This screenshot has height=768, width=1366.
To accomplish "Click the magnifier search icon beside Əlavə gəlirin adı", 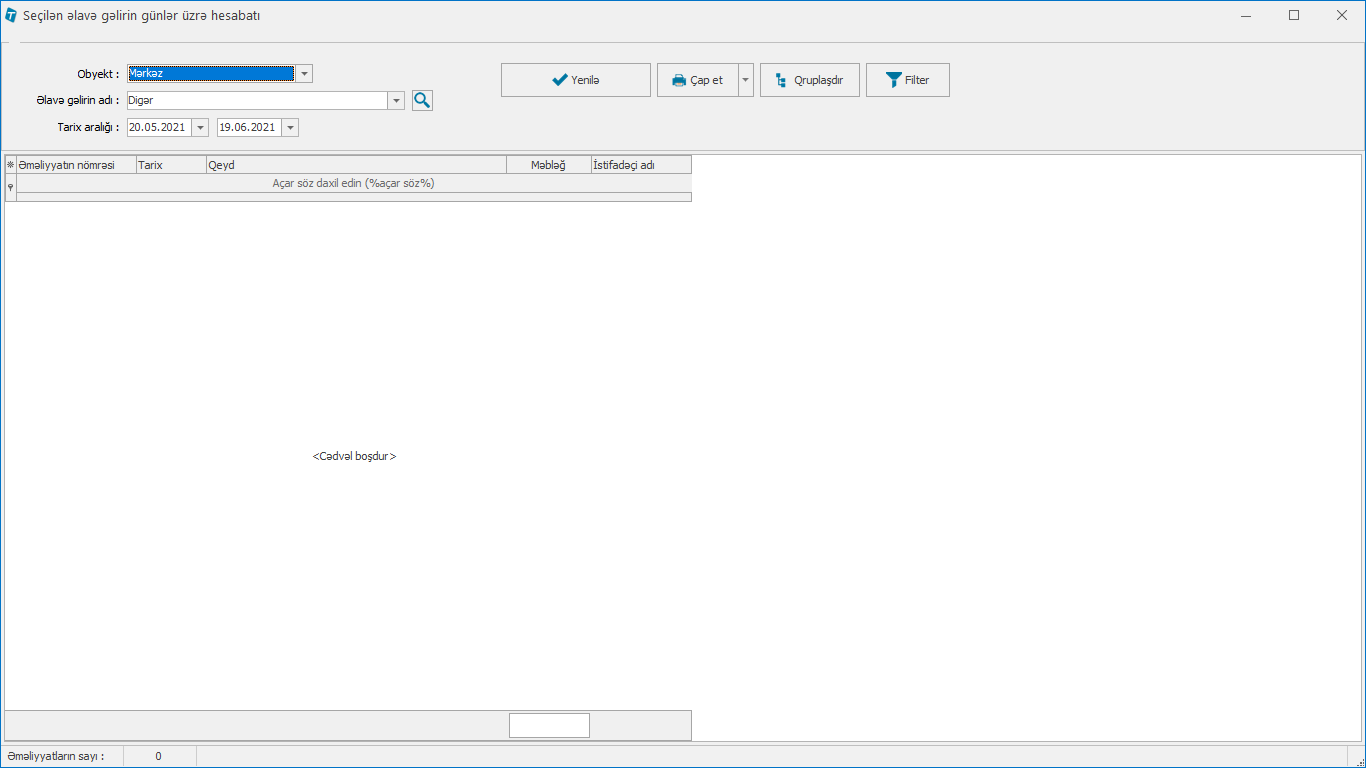I will pos(422,100).
